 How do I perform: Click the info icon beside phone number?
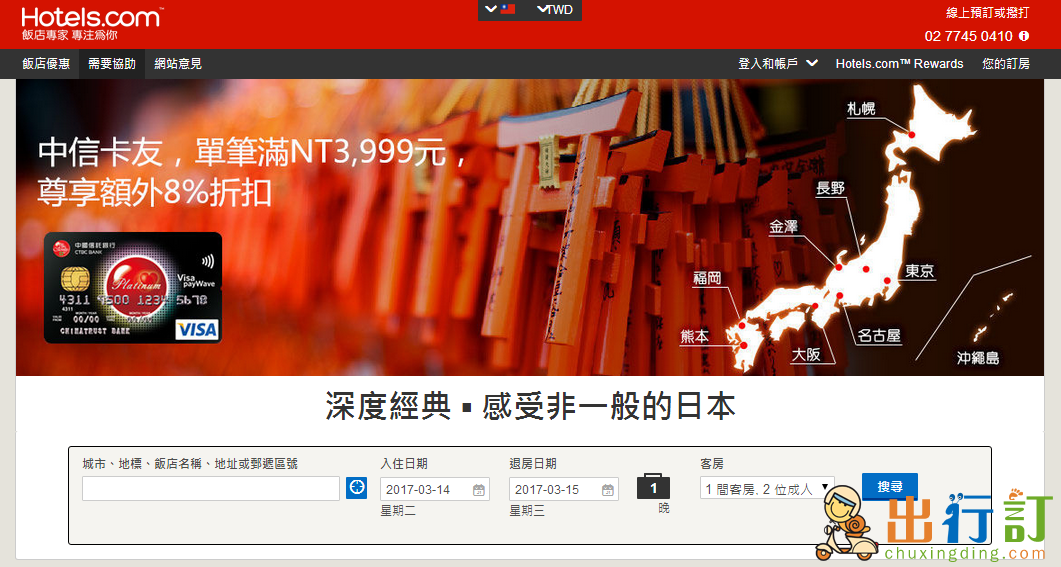[x=1024, y=36]
